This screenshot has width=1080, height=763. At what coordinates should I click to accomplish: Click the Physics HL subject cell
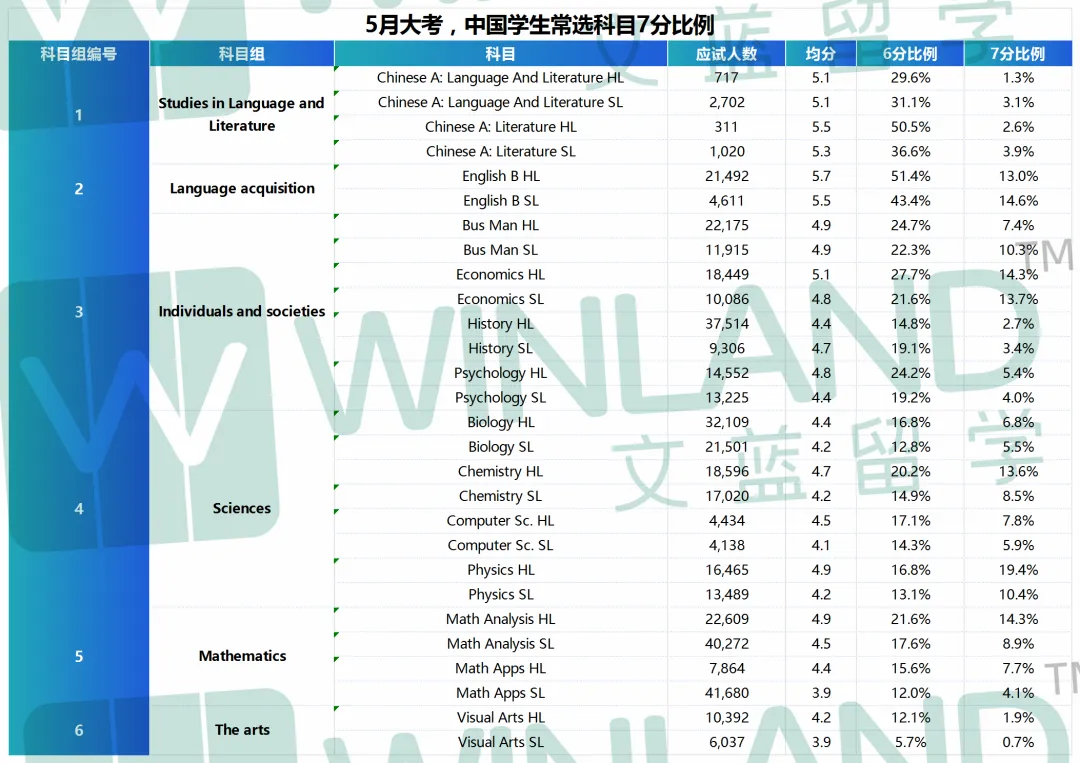500,570
